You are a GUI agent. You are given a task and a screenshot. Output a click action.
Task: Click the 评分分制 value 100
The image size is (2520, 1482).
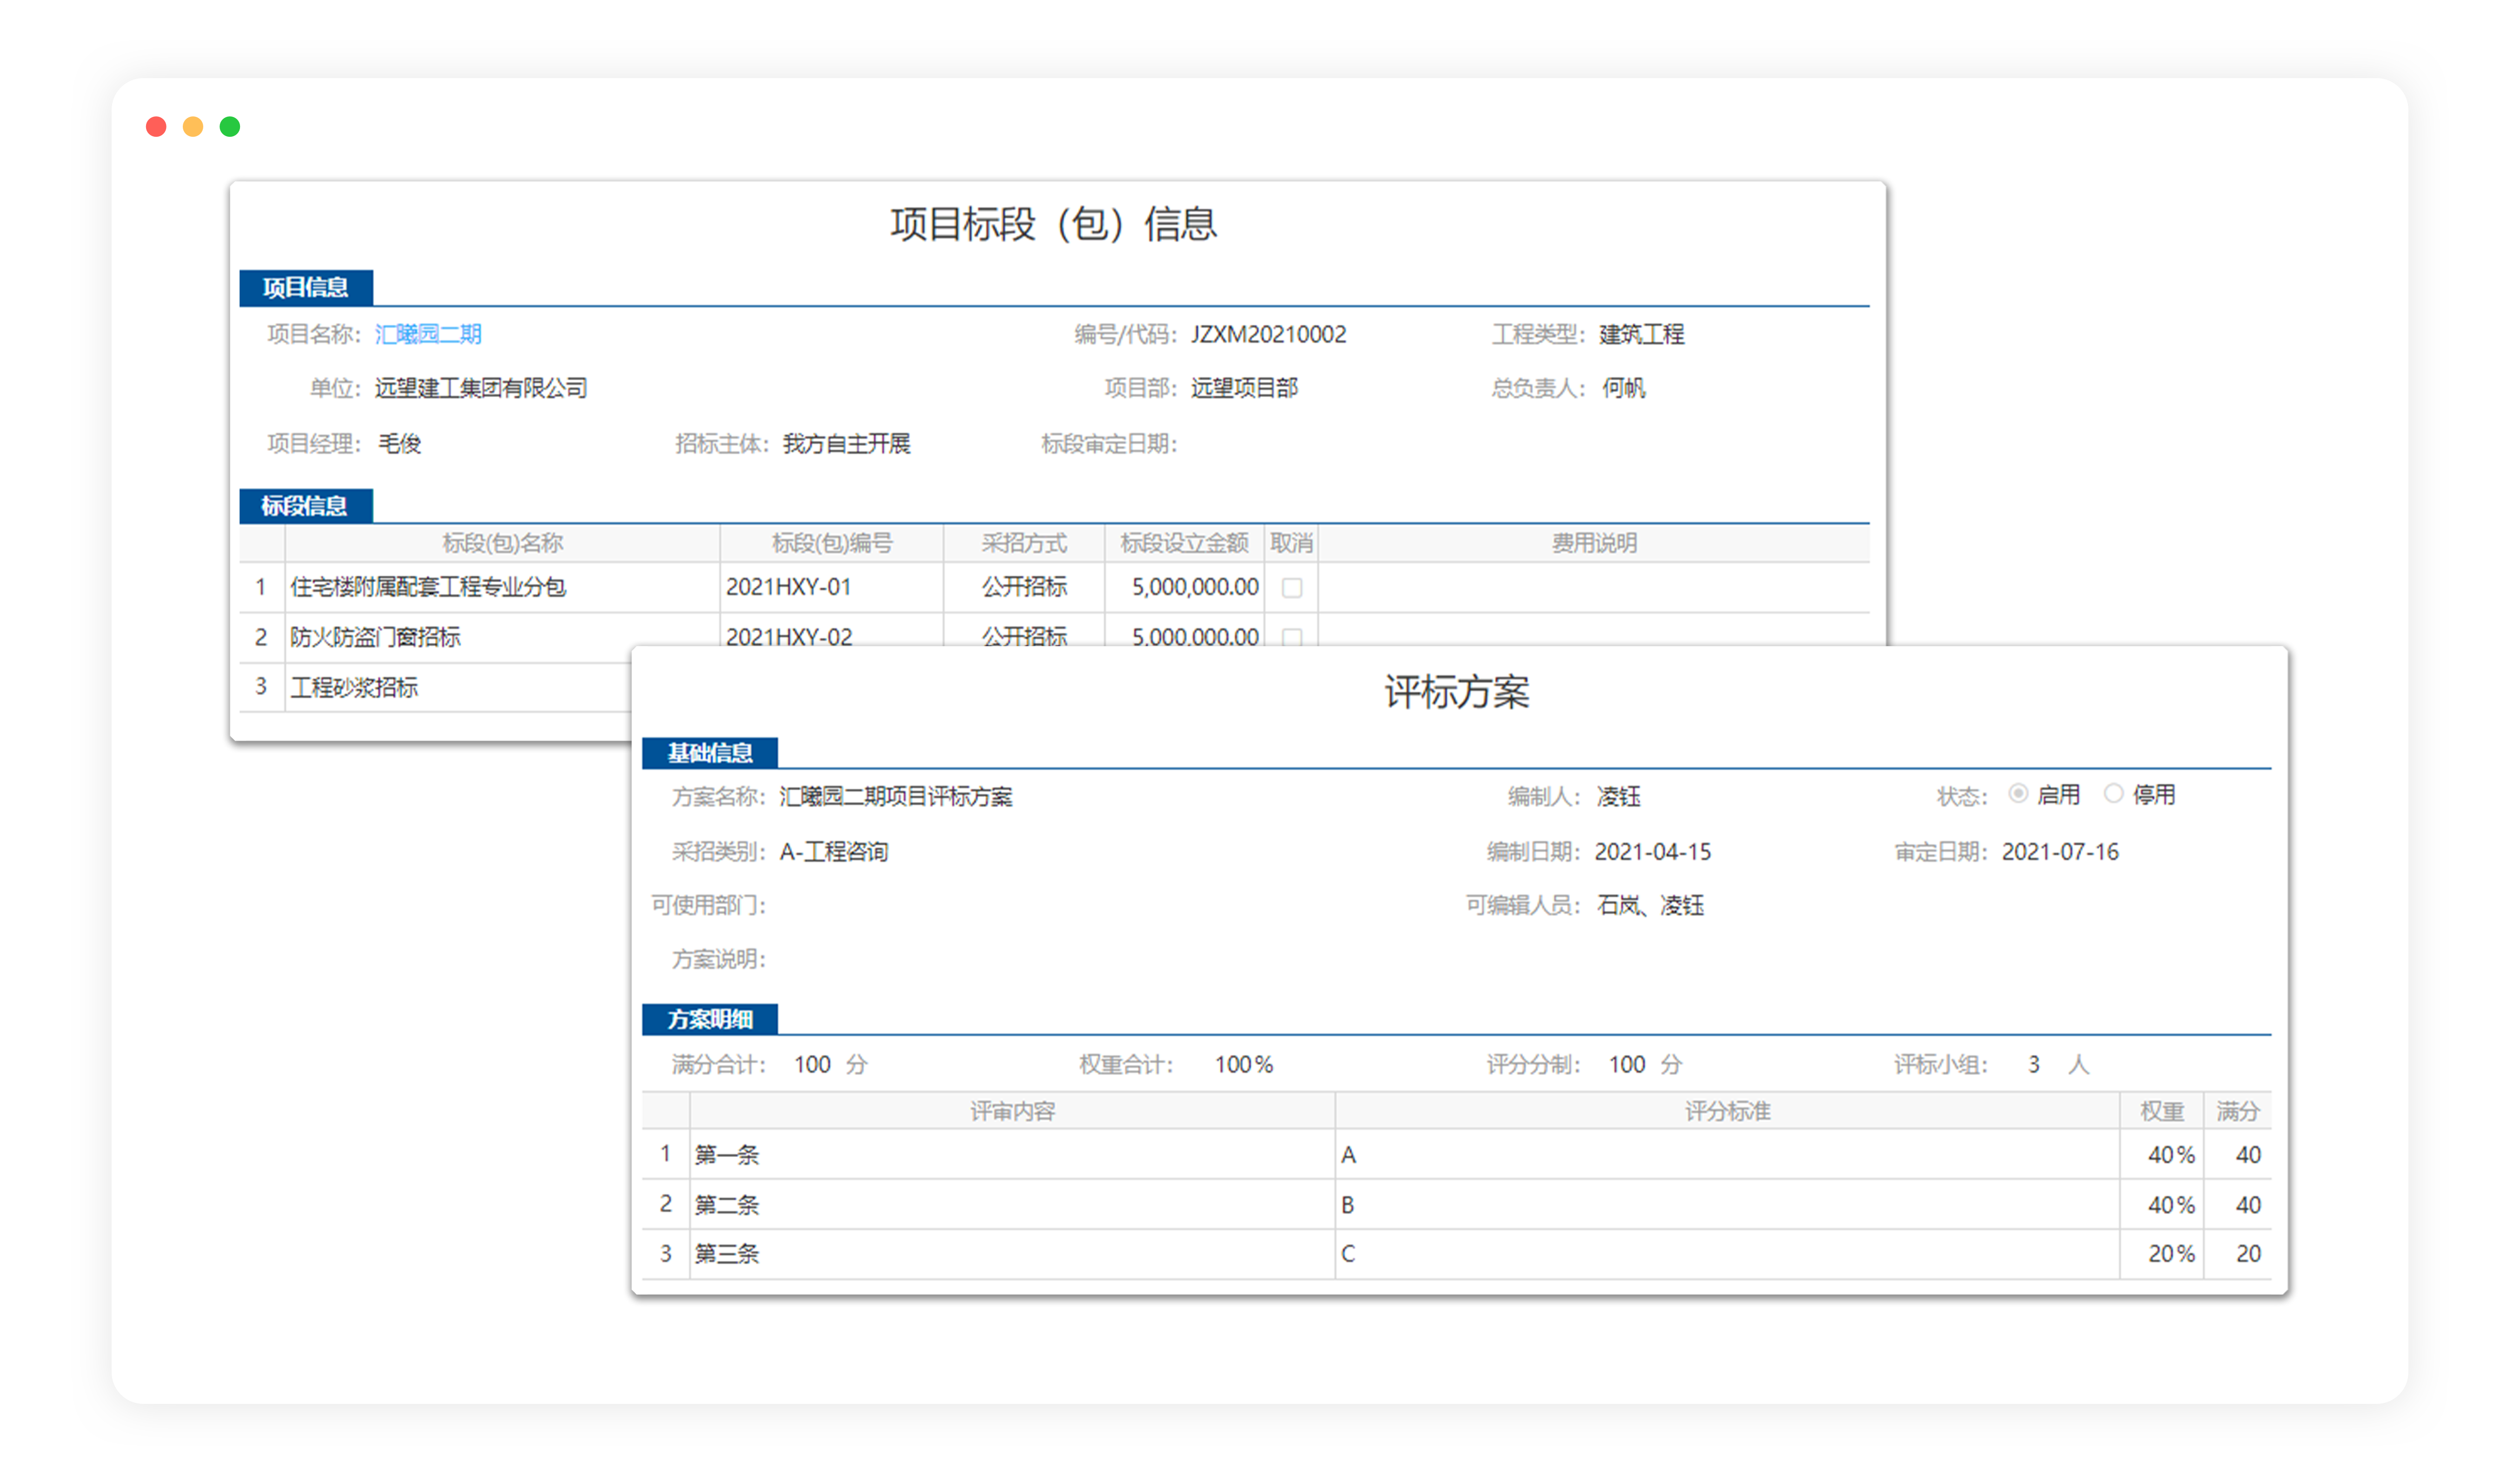coord(1627,1065)
